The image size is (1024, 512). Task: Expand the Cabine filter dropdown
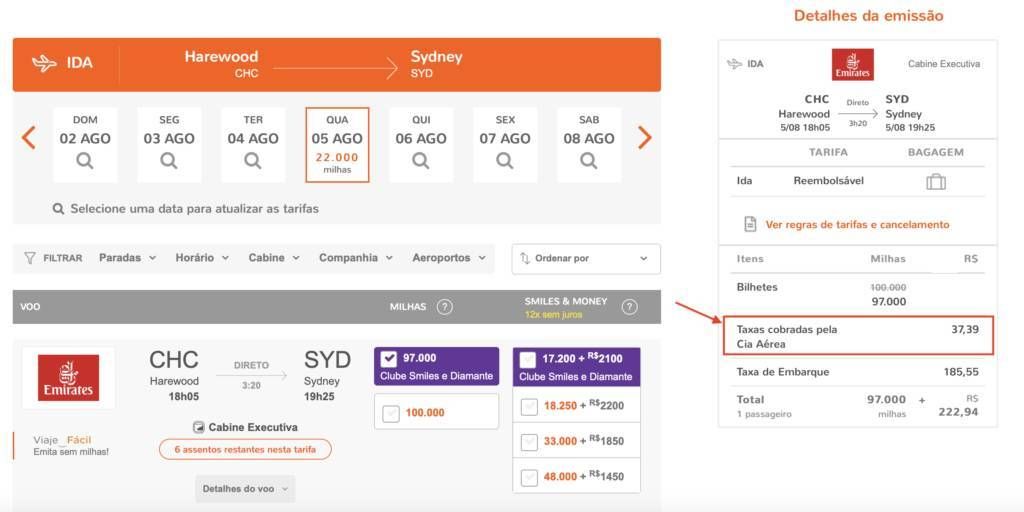[x=274, y=258]
